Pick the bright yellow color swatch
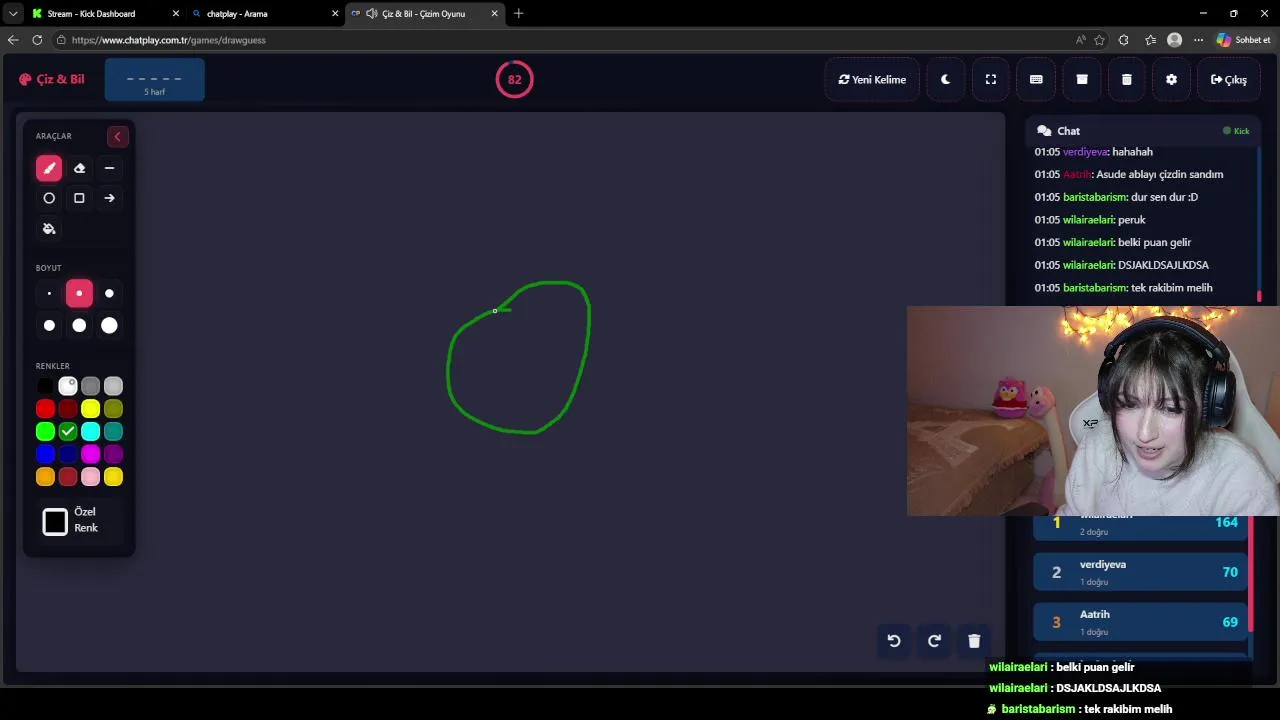This screenshot has height=720, width=1280. pyautogui.click(x=91, y=409)
